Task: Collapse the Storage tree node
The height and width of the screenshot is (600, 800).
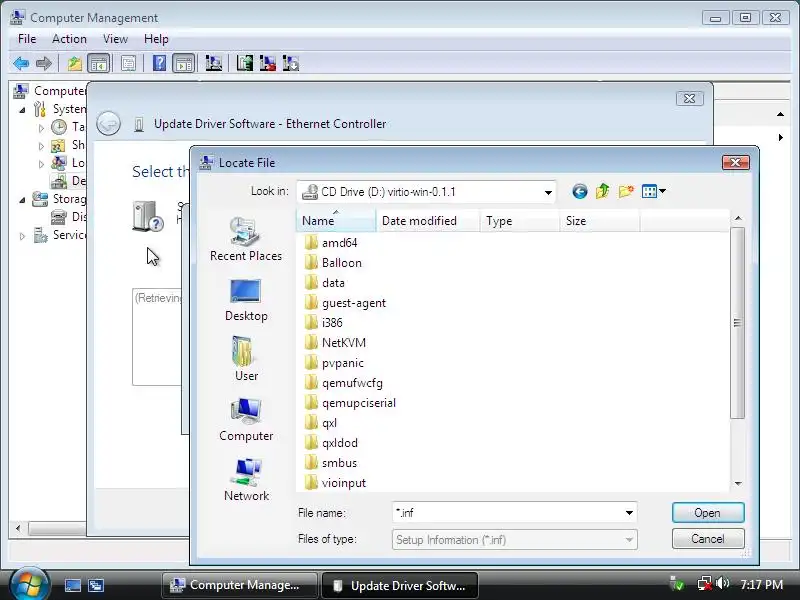Action: pos(22,200)
